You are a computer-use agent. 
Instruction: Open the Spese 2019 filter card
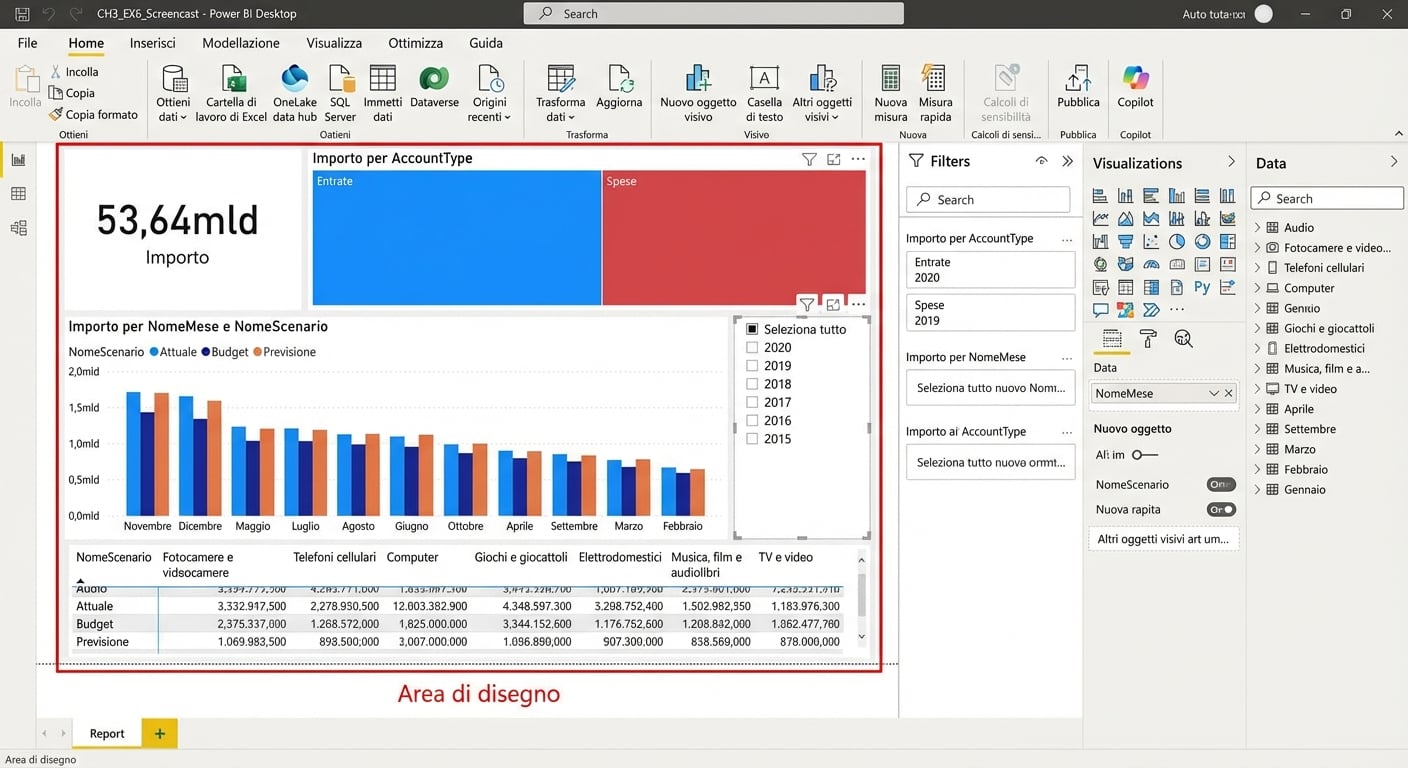tap(990, 313)
